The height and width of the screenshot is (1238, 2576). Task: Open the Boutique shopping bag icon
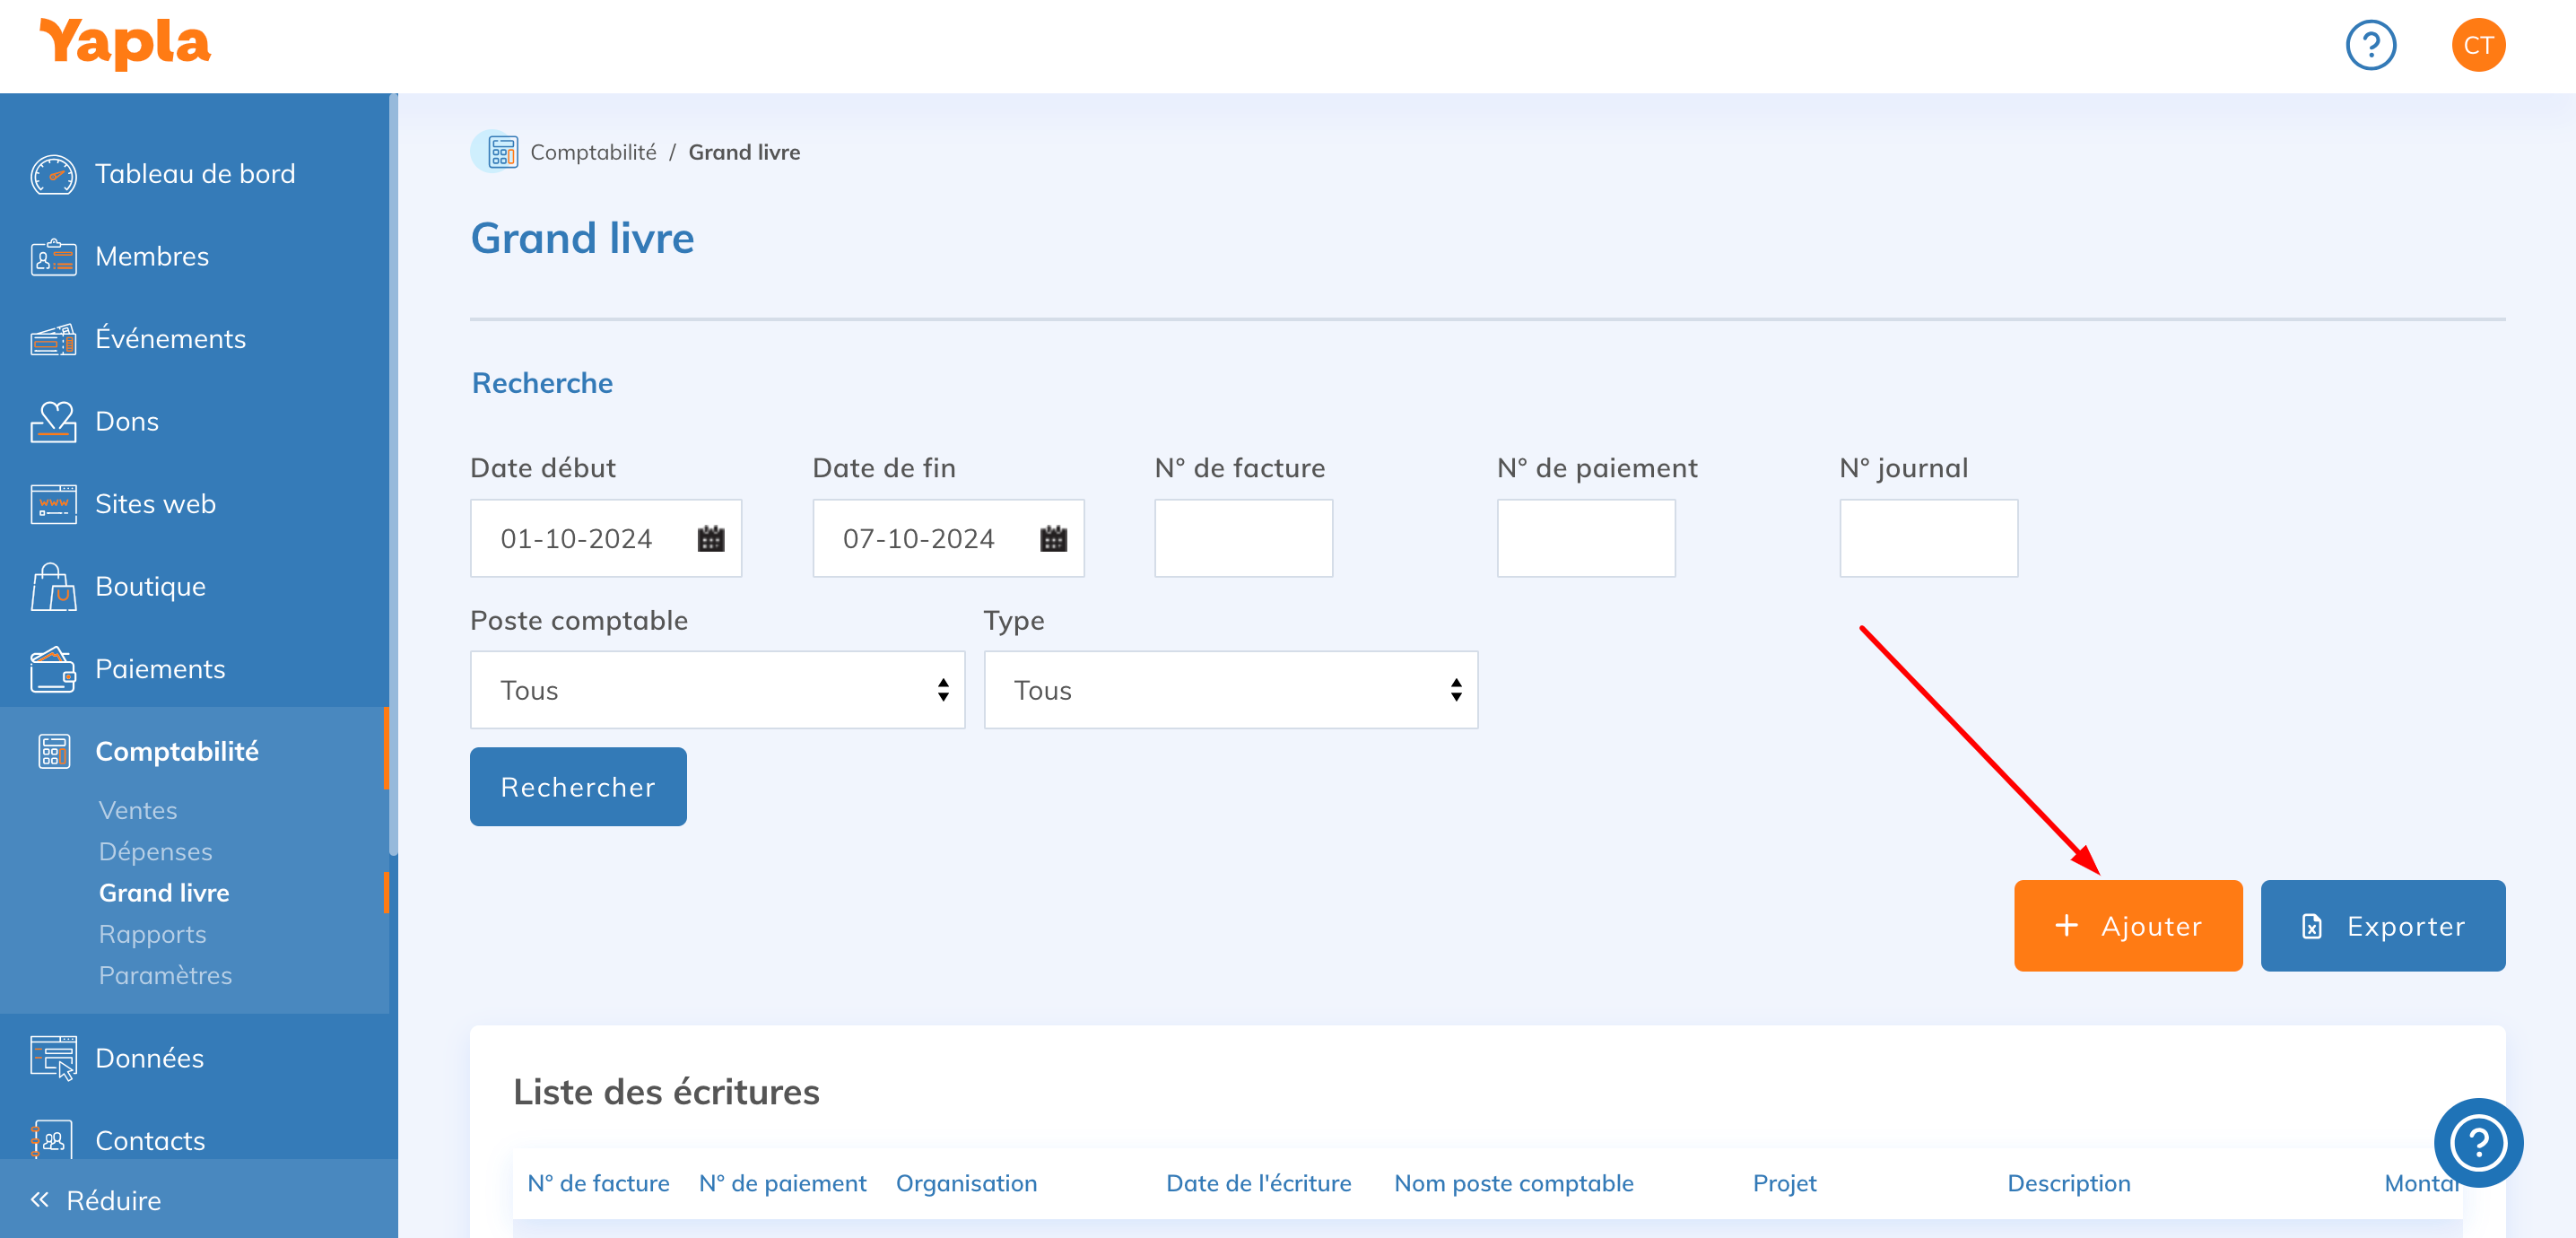(53, 587)
